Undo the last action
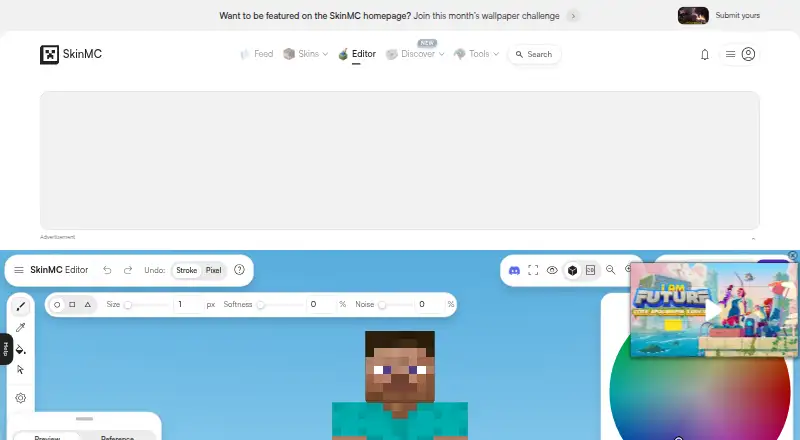The image size is (800, 440). click(x=107, y=270)
